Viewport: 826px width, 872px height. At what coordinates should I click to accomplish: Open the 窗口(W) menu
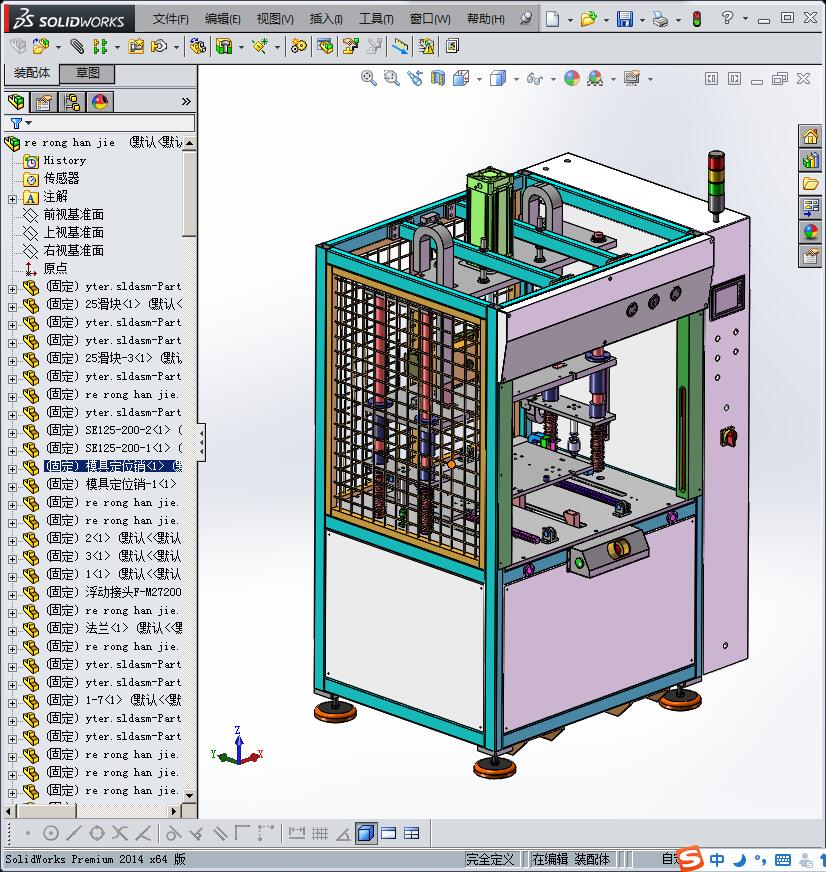(430, 19)
